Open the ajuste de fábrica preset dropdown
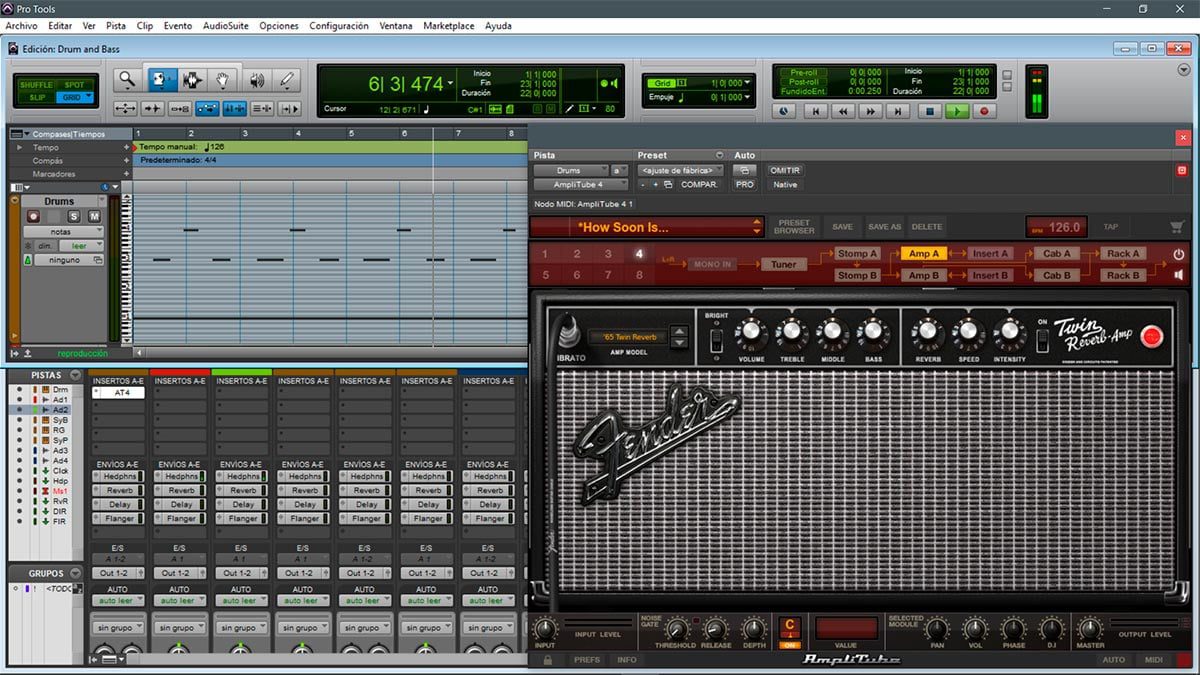 [x=680, y=170]
